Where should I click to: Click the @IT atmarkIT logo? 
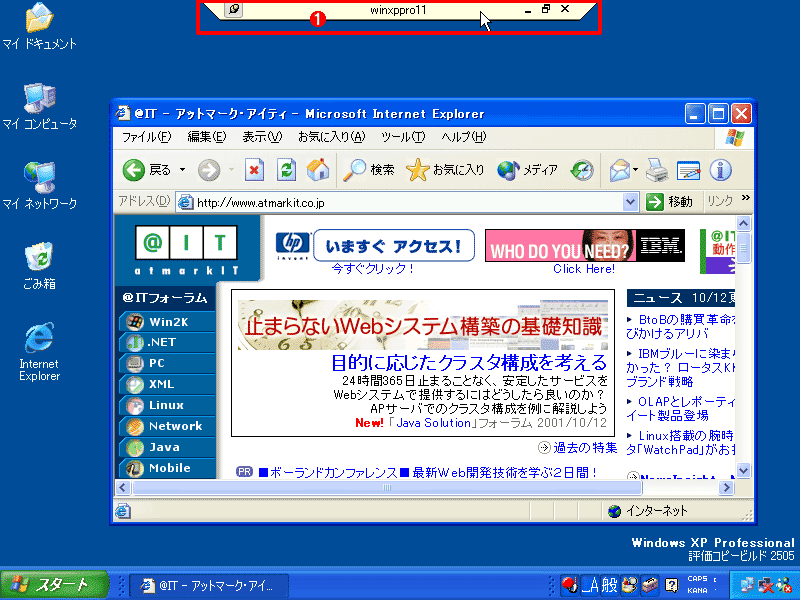[x=186, y=249]
